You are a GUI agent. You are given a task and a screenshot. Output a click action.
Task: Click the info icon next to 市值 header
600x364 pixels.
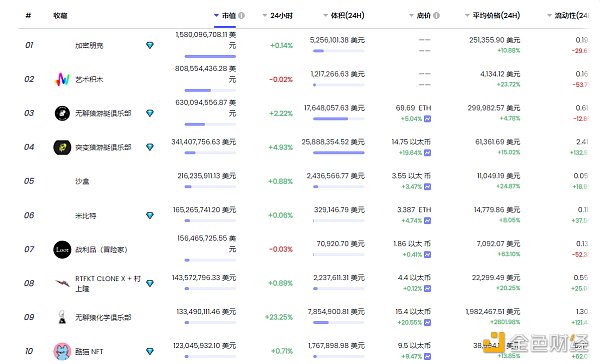241,15
